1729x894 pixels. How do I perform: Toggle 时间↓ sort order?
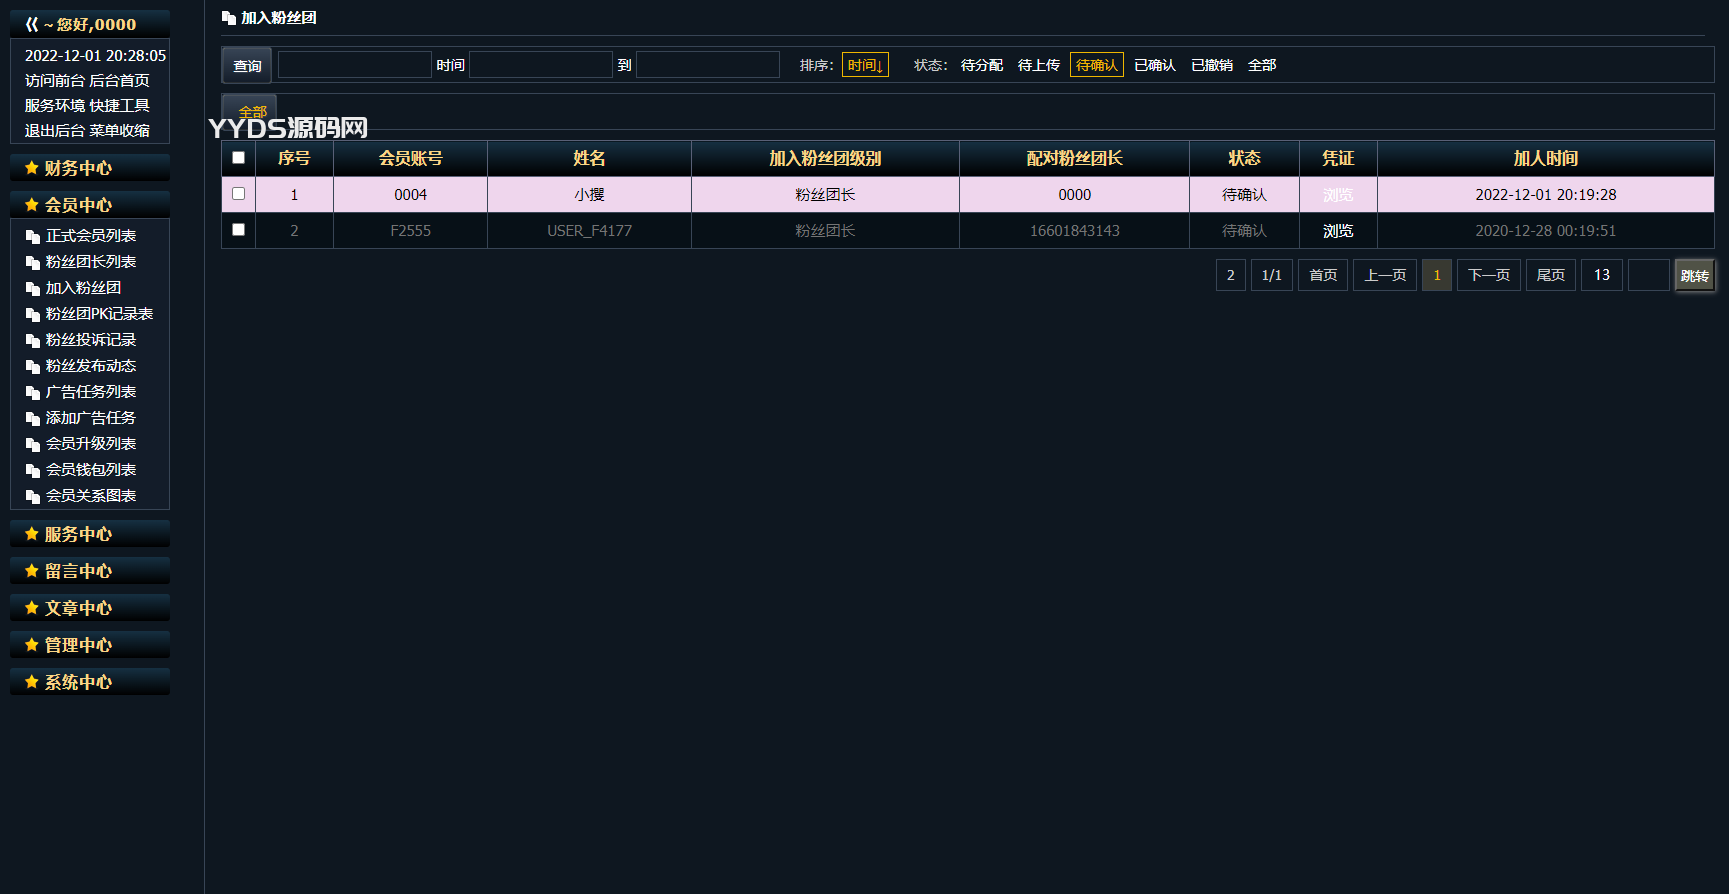click(865, 65)
